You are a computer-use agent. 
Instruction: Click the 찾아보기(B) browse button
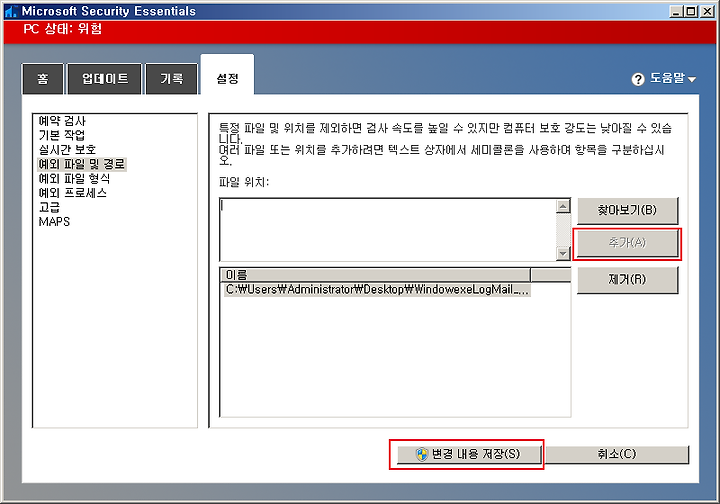627,210
